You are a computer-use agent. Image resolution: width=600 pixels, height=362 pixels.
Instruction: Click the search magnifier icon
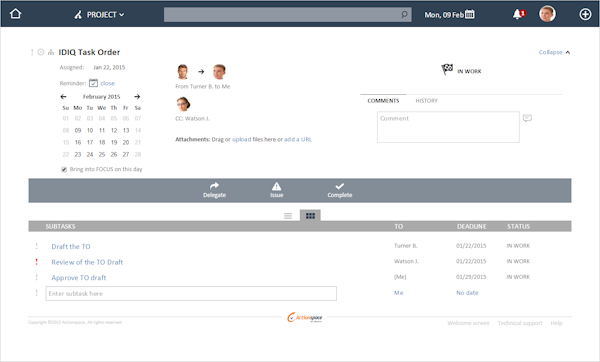point(404,14)
